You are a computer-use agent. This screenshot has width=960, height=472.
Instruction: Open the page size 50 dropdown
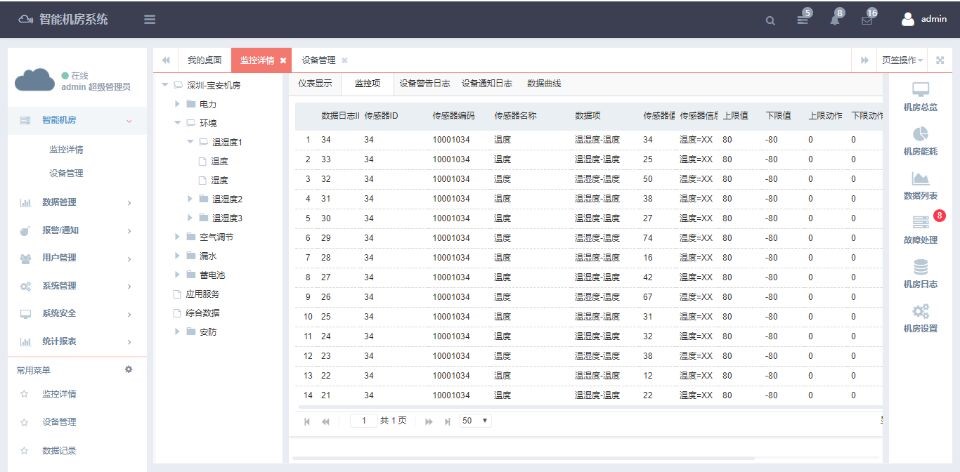[x=476, y=421]
